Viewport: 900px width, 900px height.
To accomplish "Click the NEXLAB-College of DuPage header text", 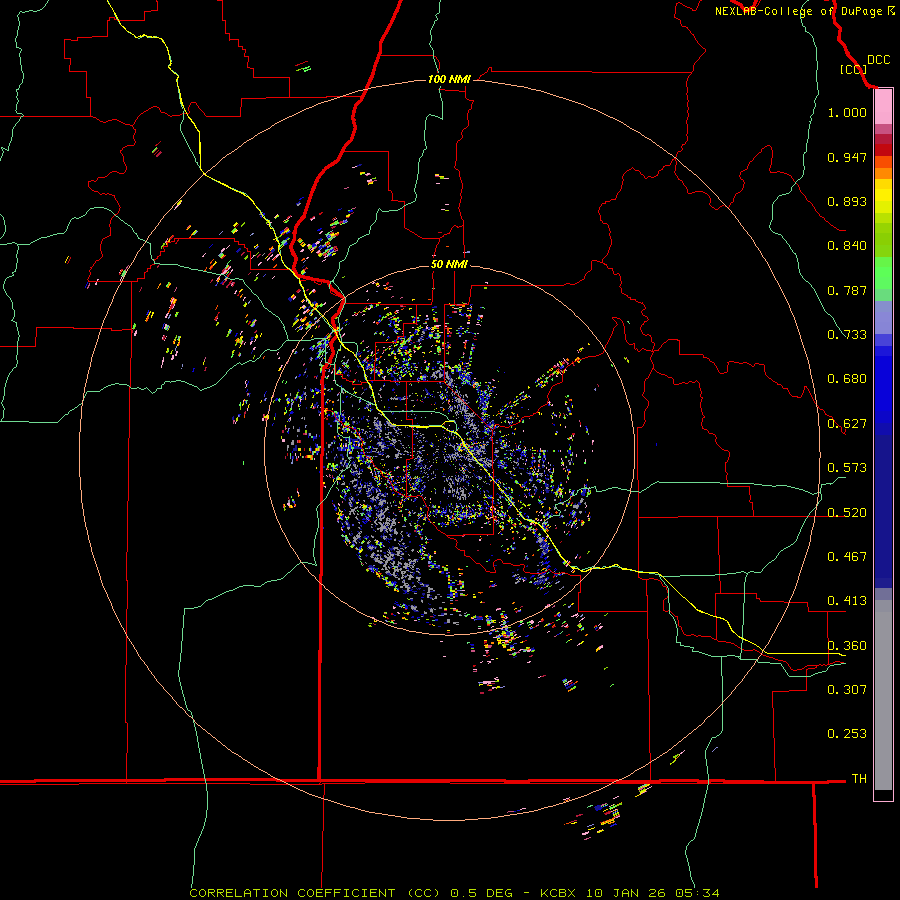I will 799,11.
